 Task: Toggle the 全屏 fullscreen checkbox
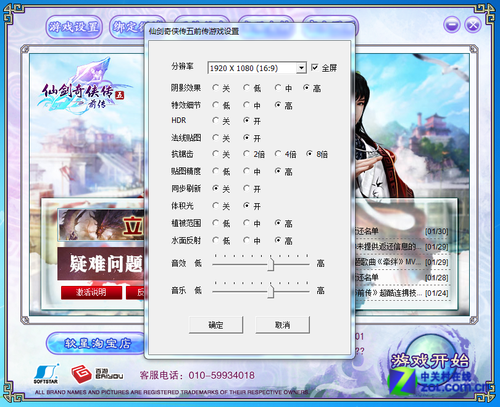coord(314,68)
